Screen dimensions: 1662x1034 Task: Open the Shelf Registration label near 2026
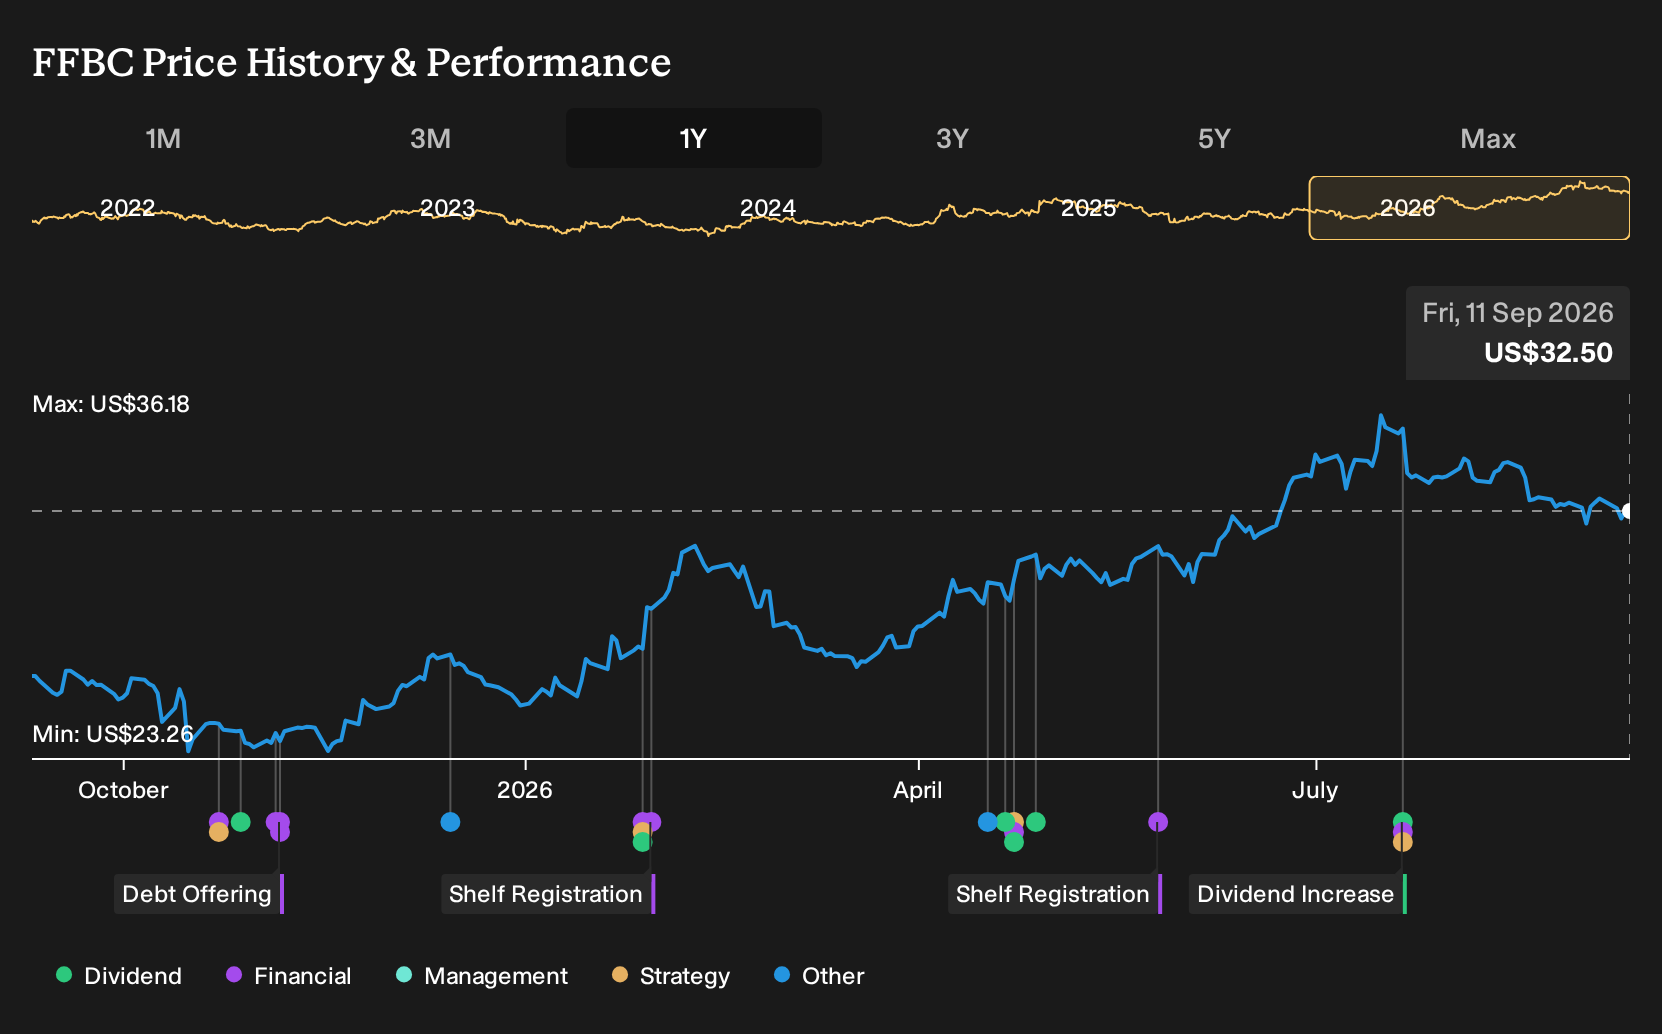548,894
